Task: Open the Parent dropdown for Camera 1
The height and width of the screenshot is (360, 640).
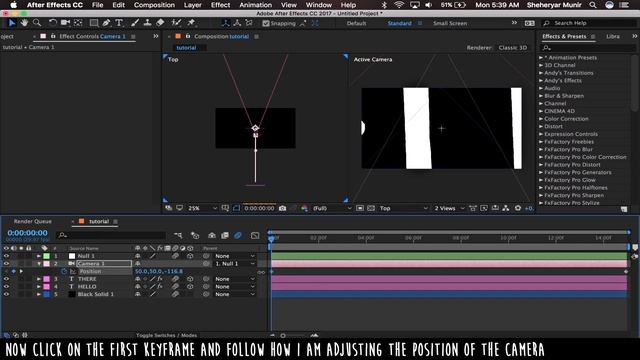Action: (235, 264)
